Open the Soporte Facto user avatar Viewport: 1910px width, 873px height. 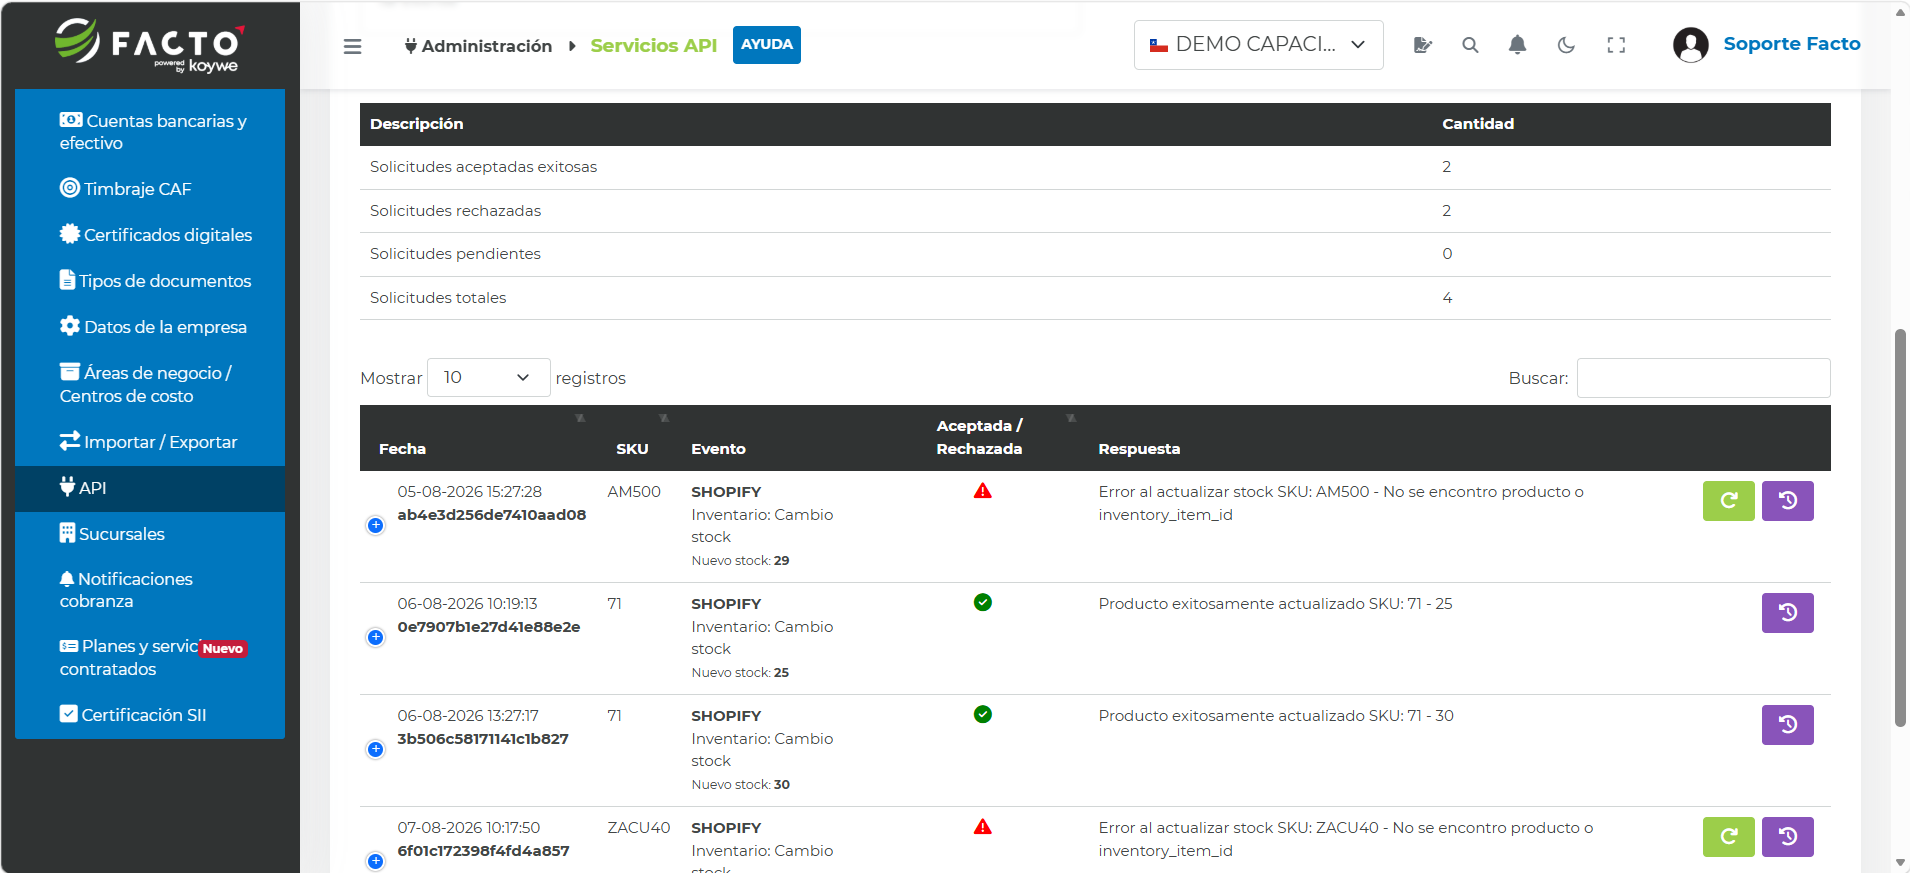coord(1691,45)
